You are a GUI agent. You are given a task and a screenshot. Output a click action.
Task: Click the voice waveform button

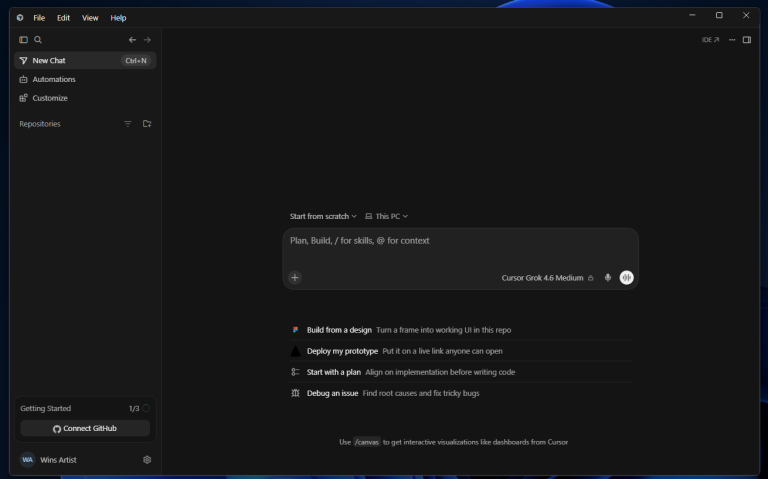point(626,278)
